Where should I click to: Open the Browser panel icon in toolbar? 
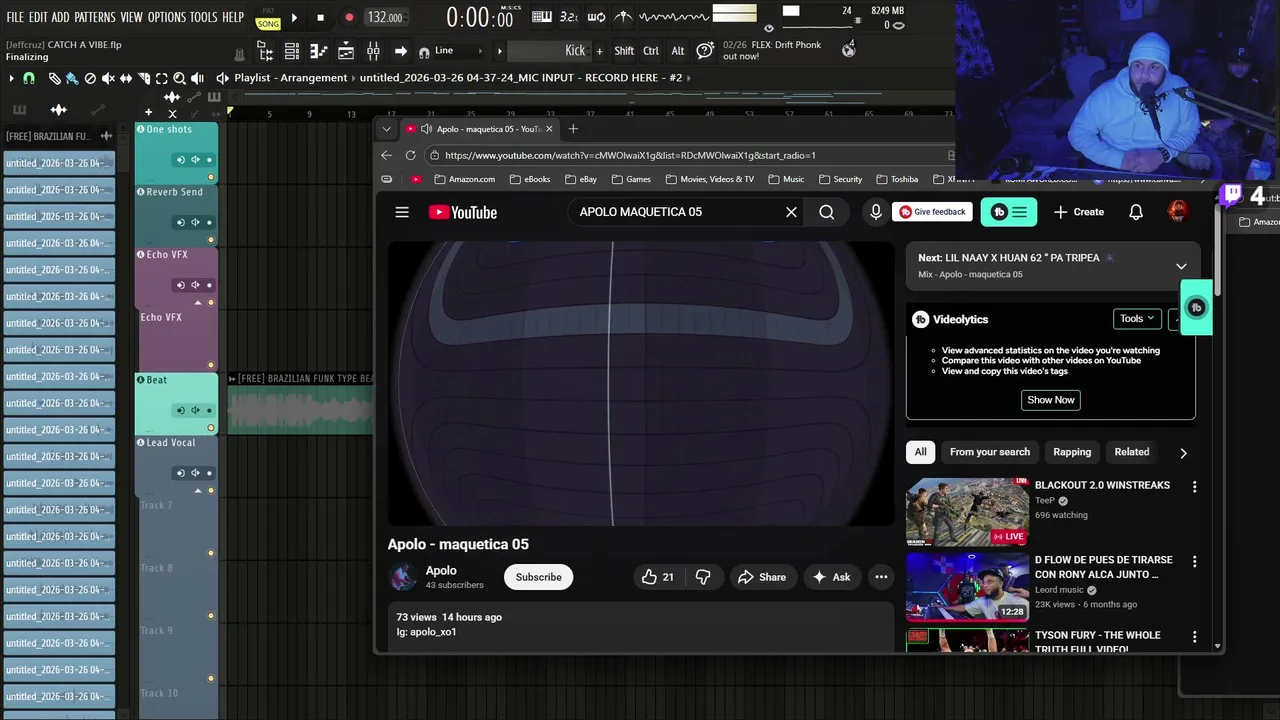coord(266,51)
